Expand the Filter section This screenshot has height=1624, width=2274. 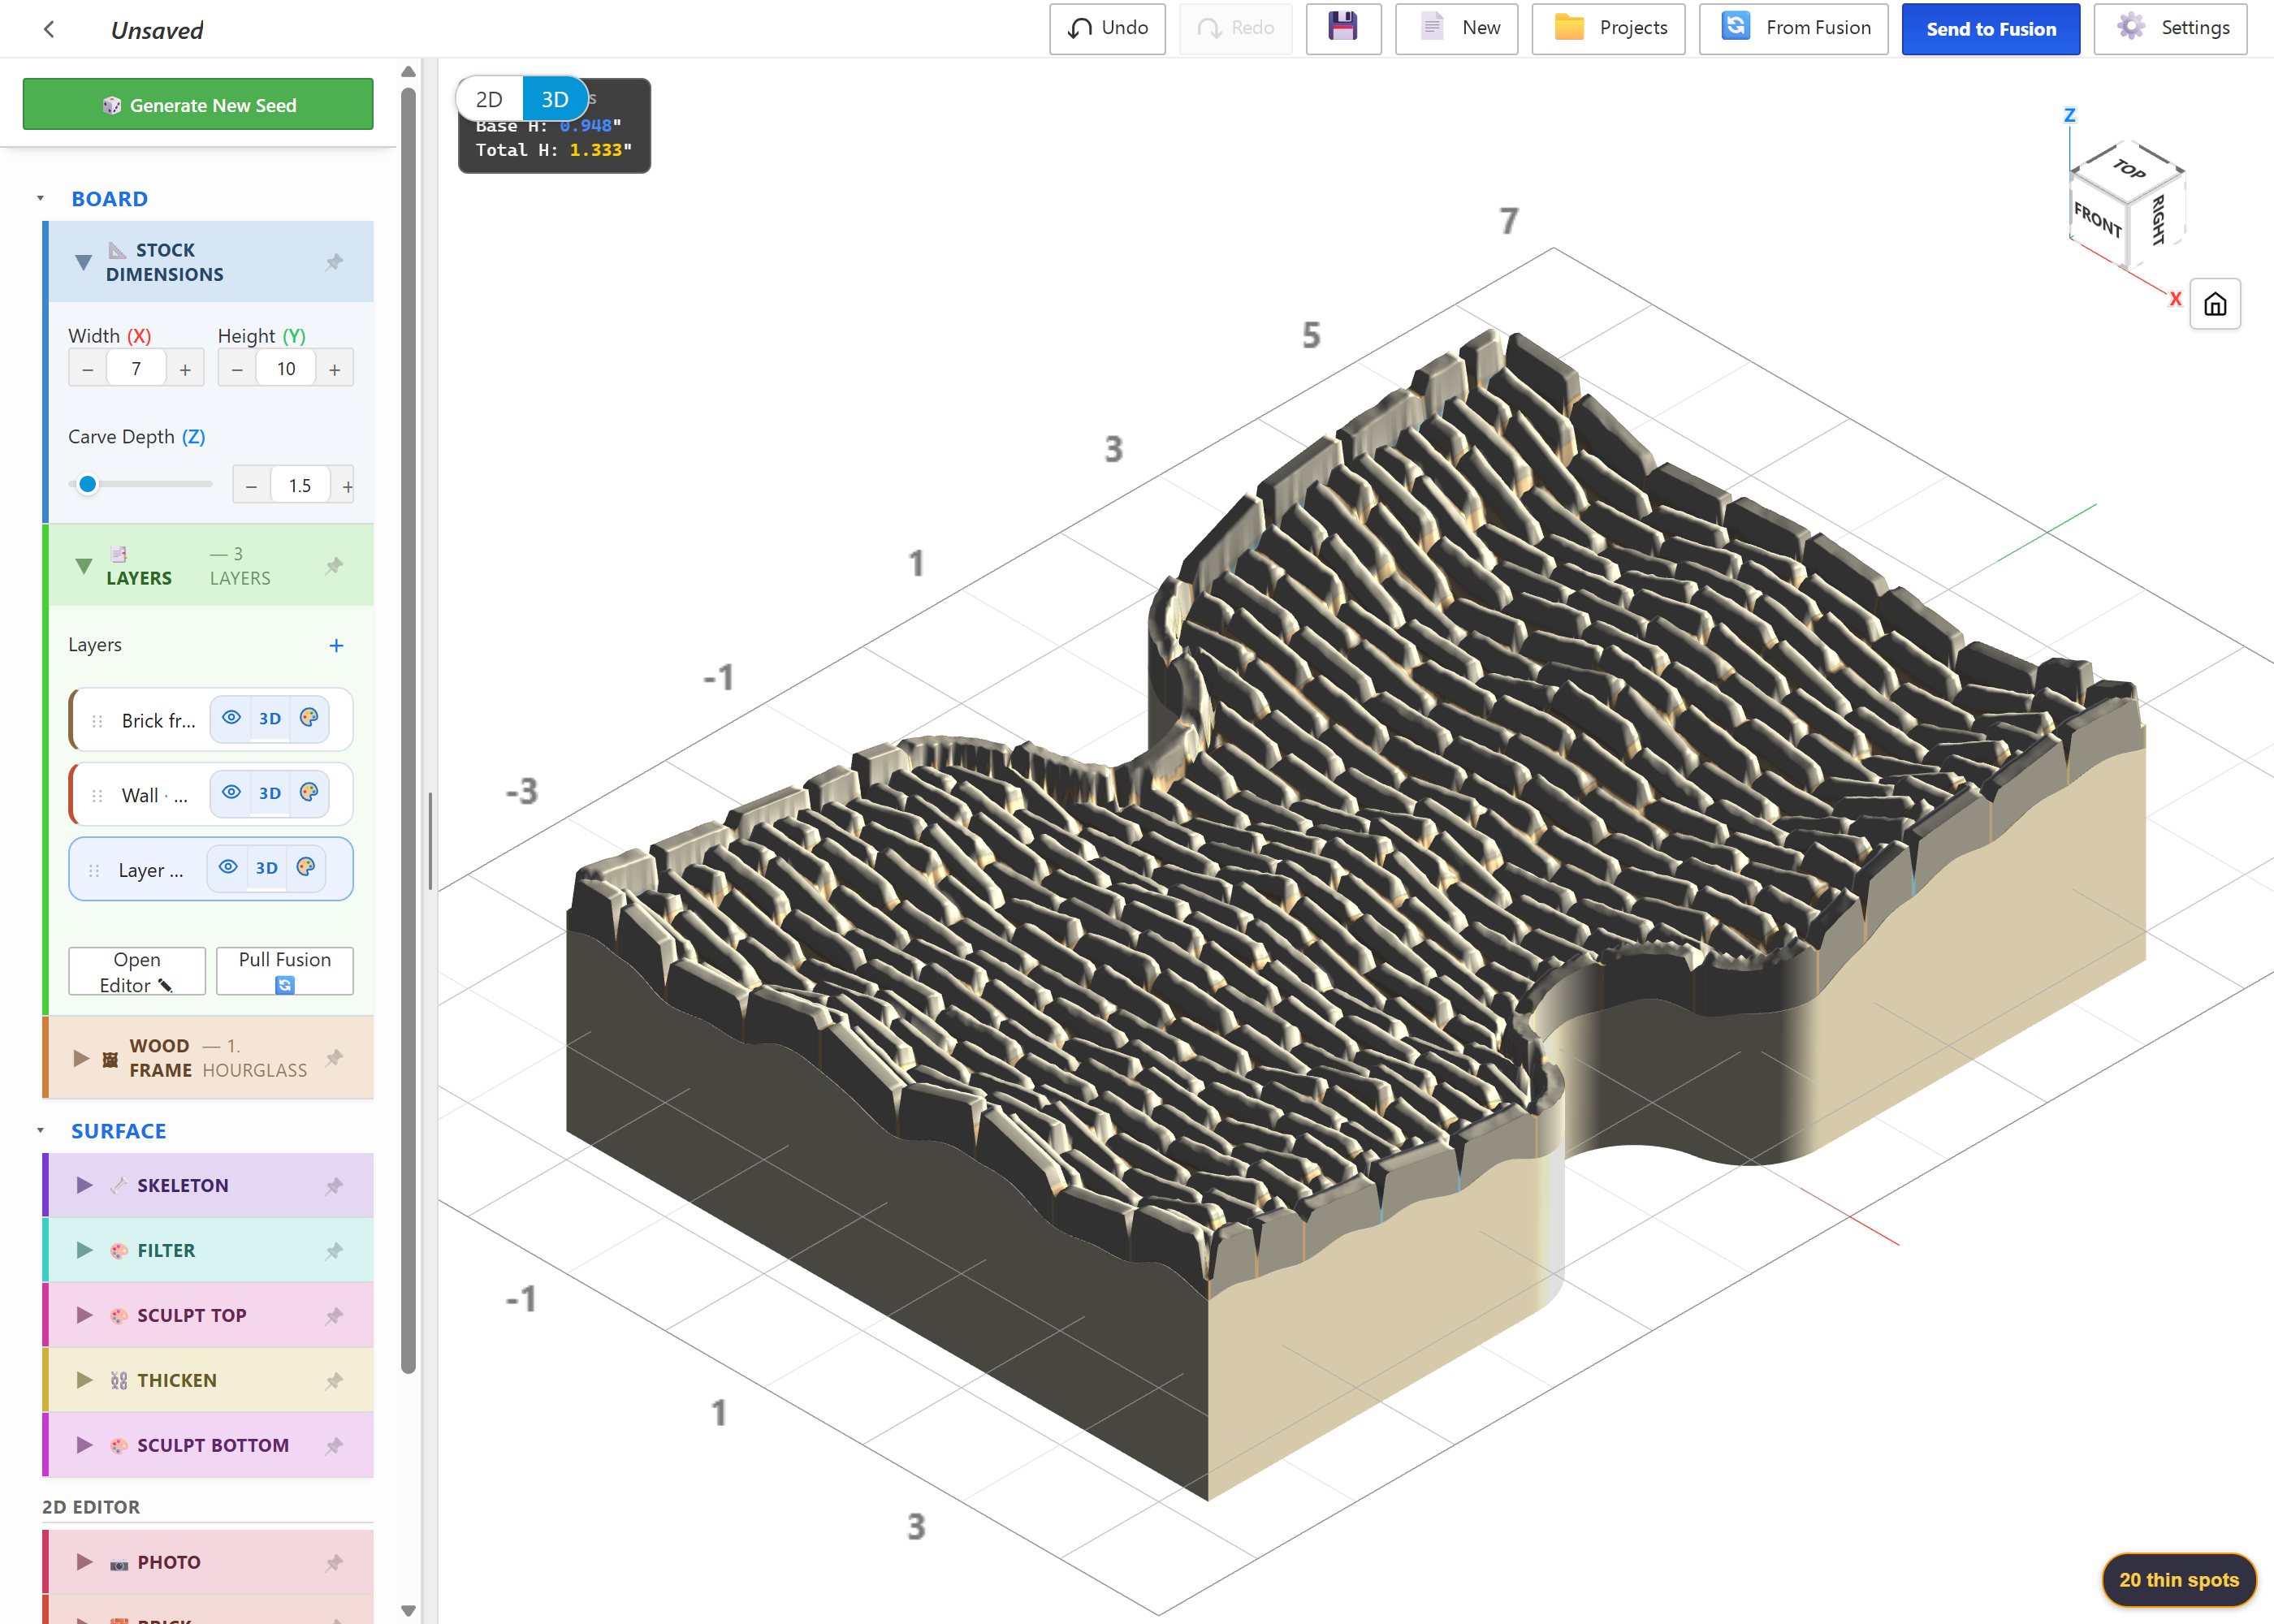(x=85, y=1251)
